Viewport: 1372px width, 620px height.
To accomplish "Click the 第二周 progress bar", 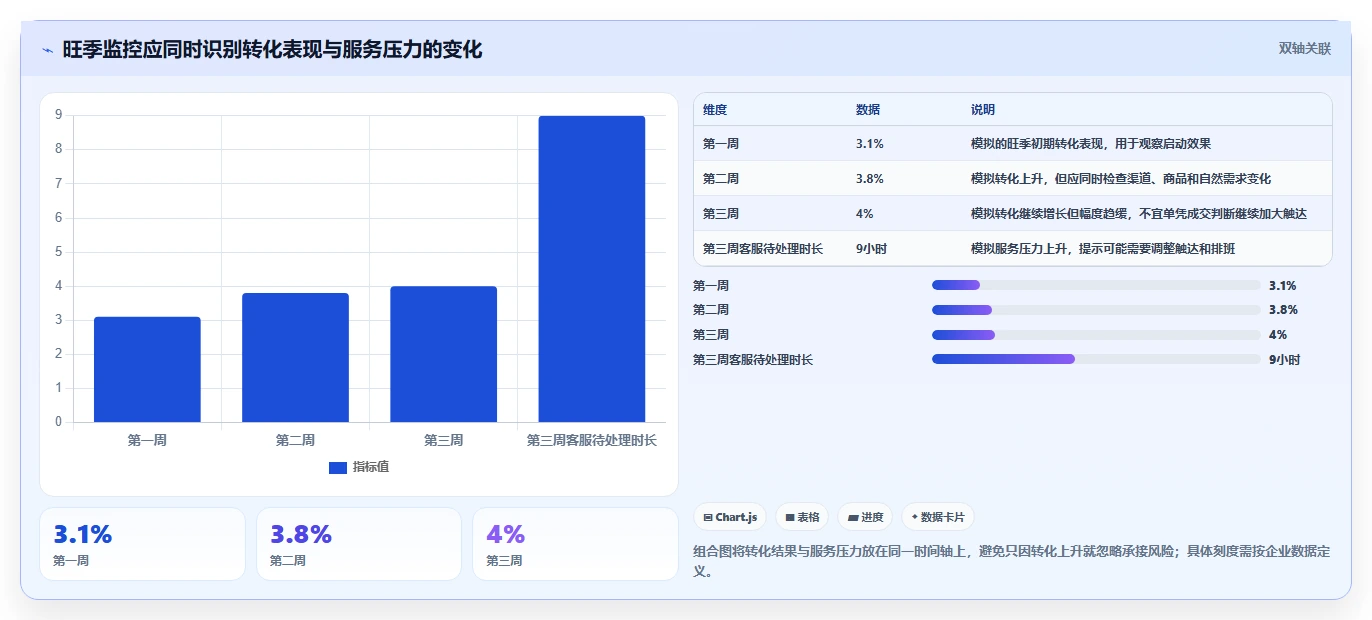I will click(x=1096, y=310).
